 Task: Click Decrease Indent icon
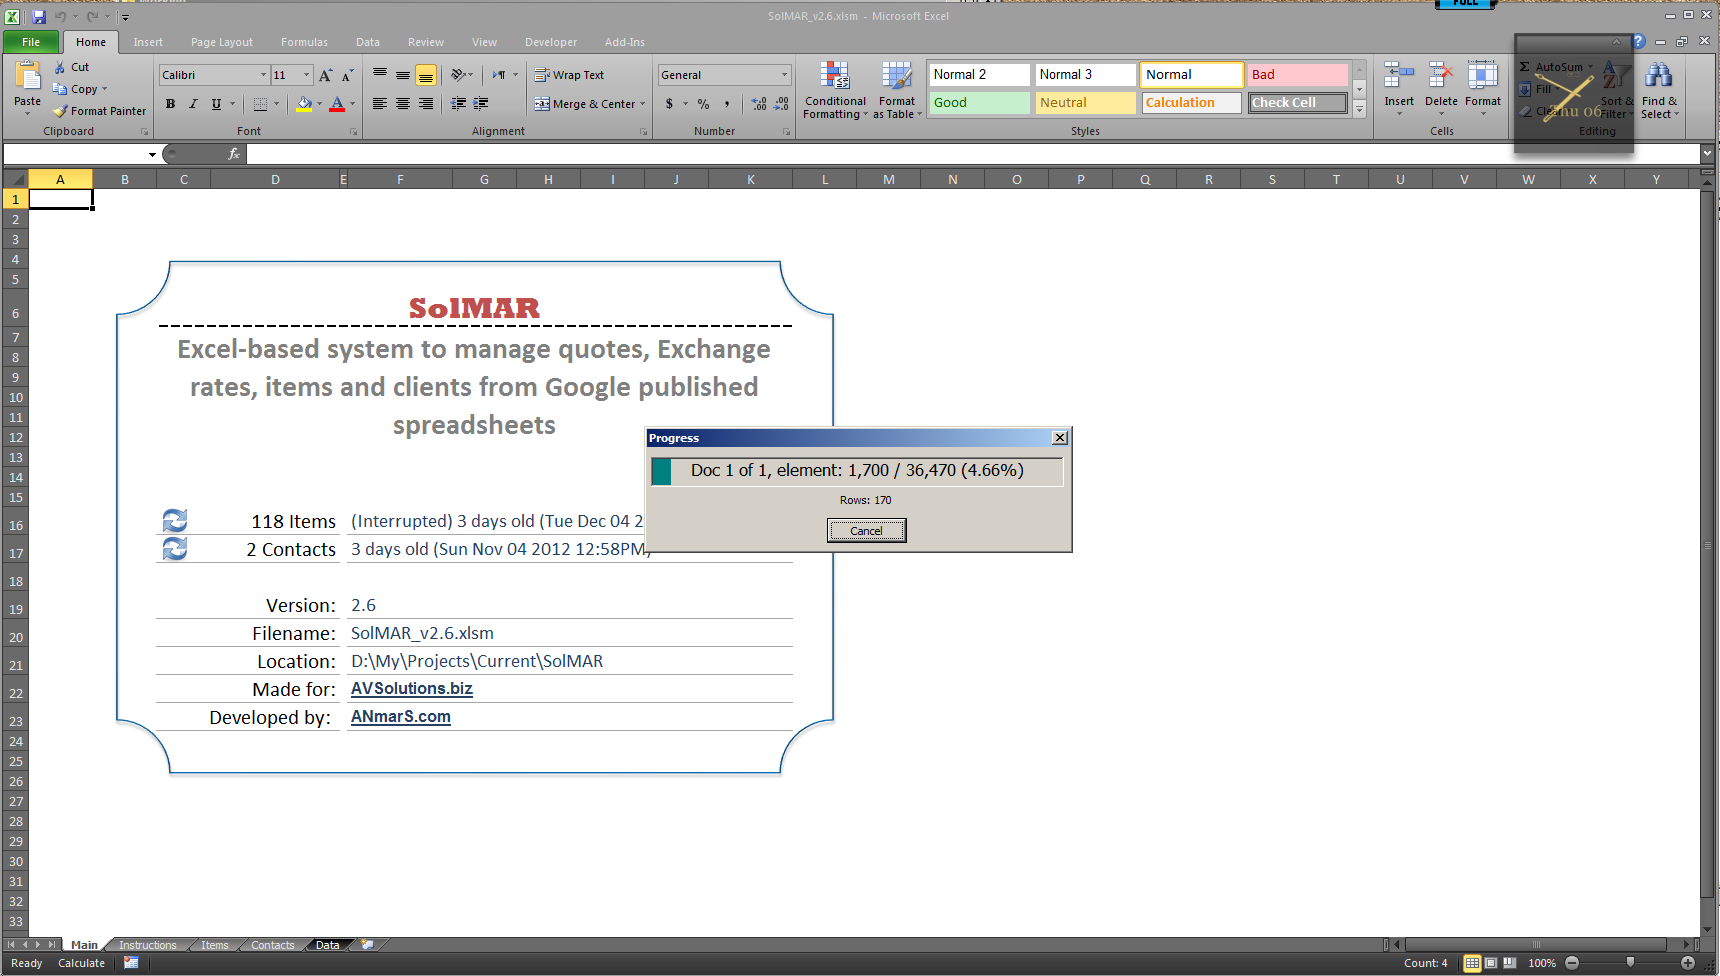[x=458, y=104]
